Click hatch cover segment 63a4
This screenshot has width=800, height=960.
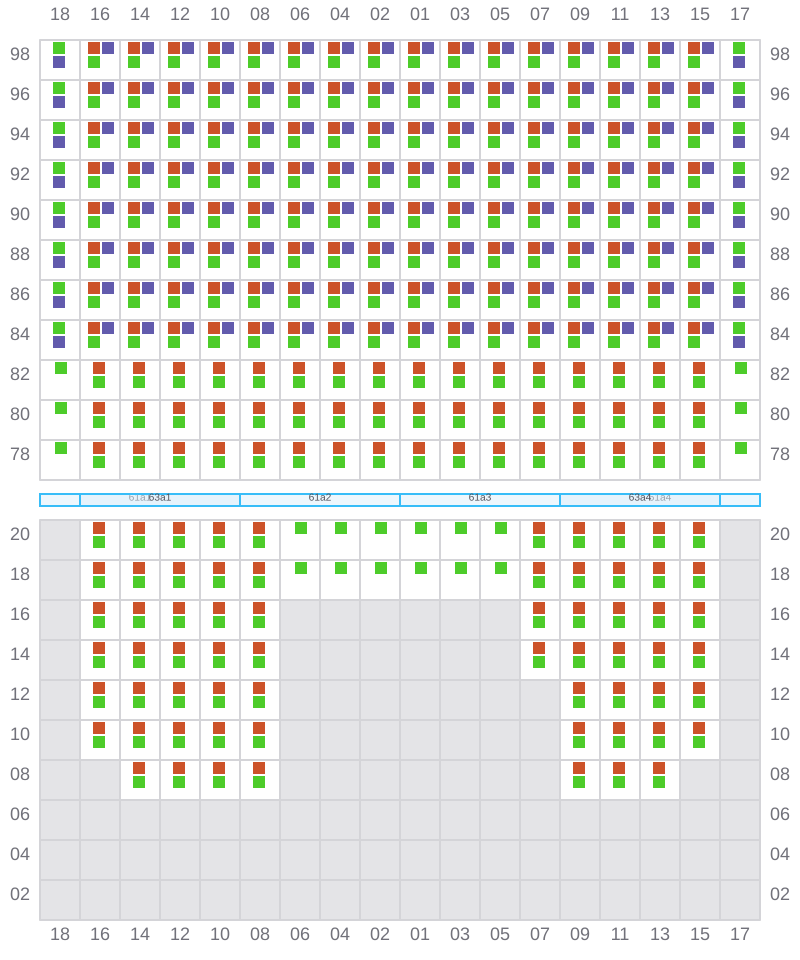point(640,499)
